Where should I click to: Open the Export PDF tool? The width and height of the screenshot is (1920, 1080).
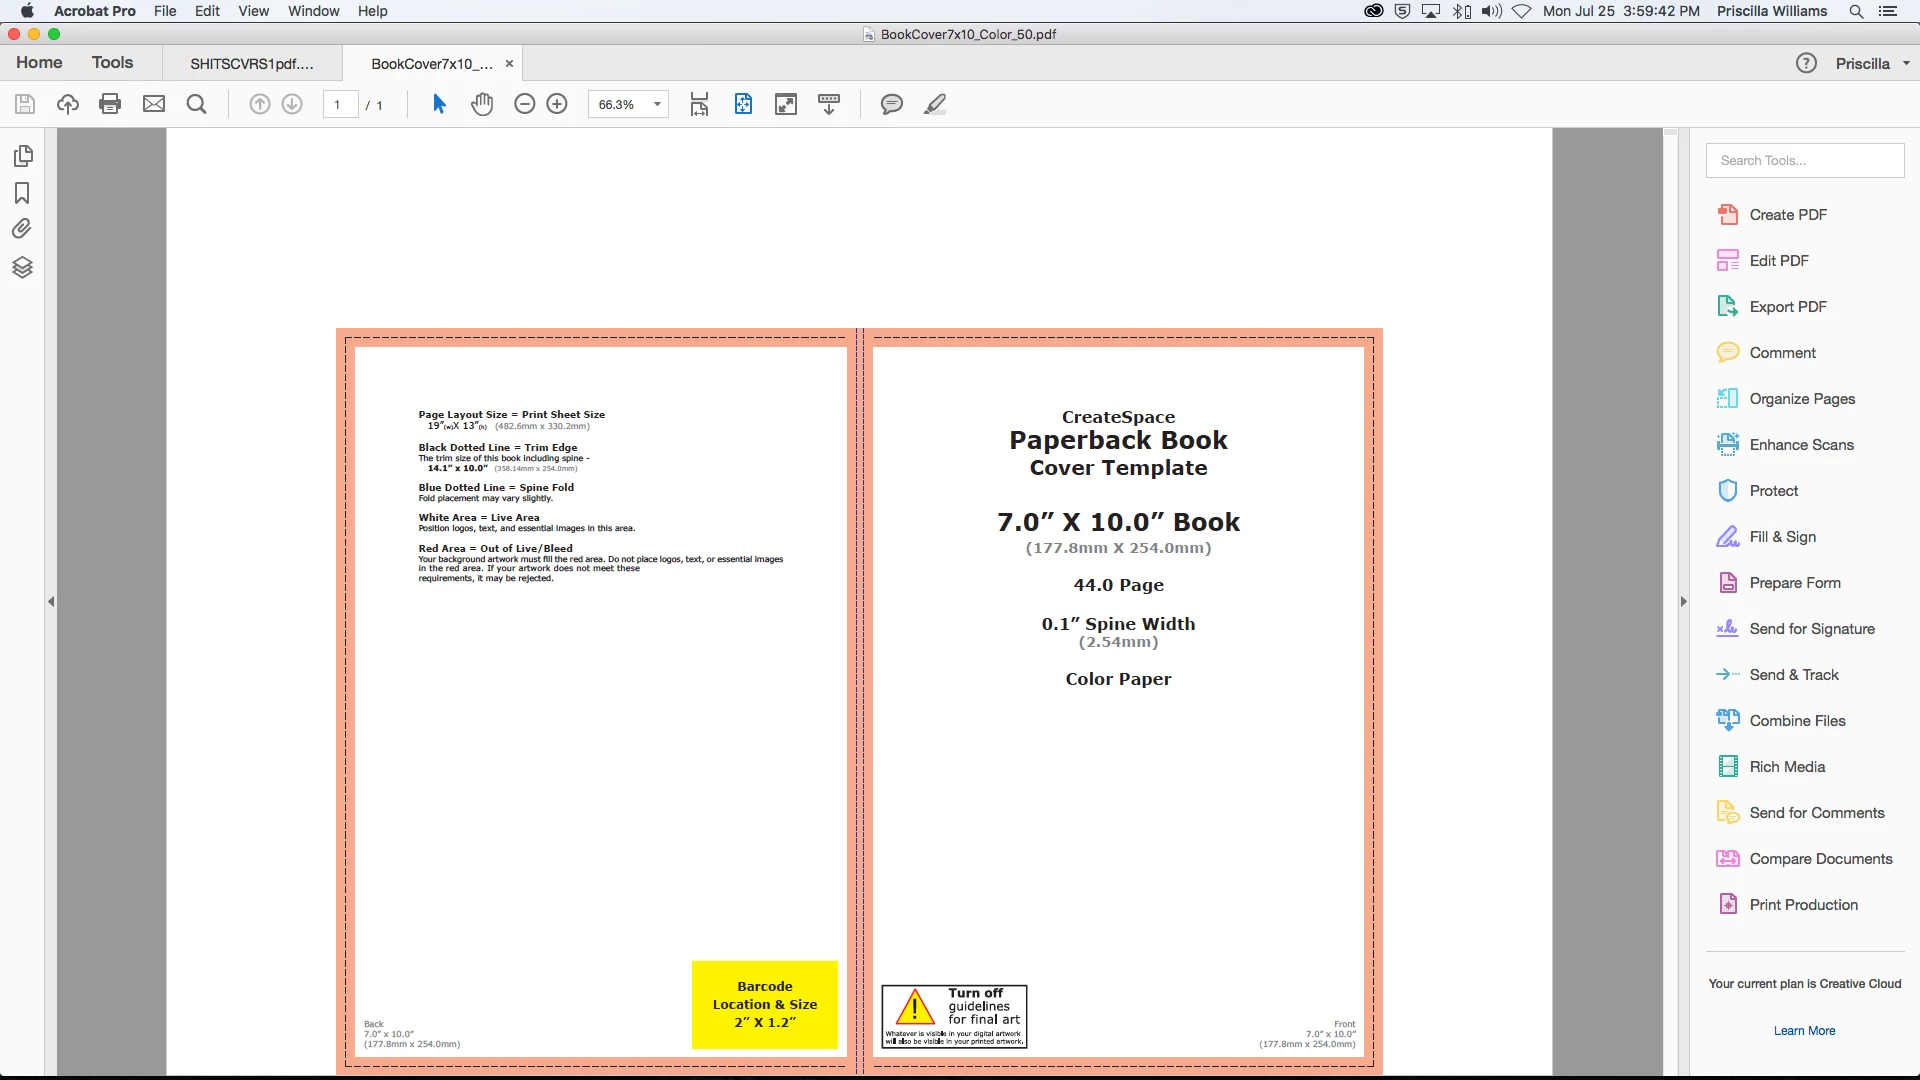coord(1787,307)
